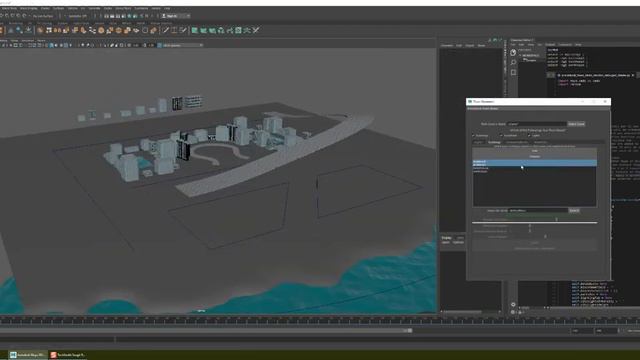Toggle rightmost checkbox under Town Generator question
This screenshot has height=360, width=640.
click(x=530, y=136)
